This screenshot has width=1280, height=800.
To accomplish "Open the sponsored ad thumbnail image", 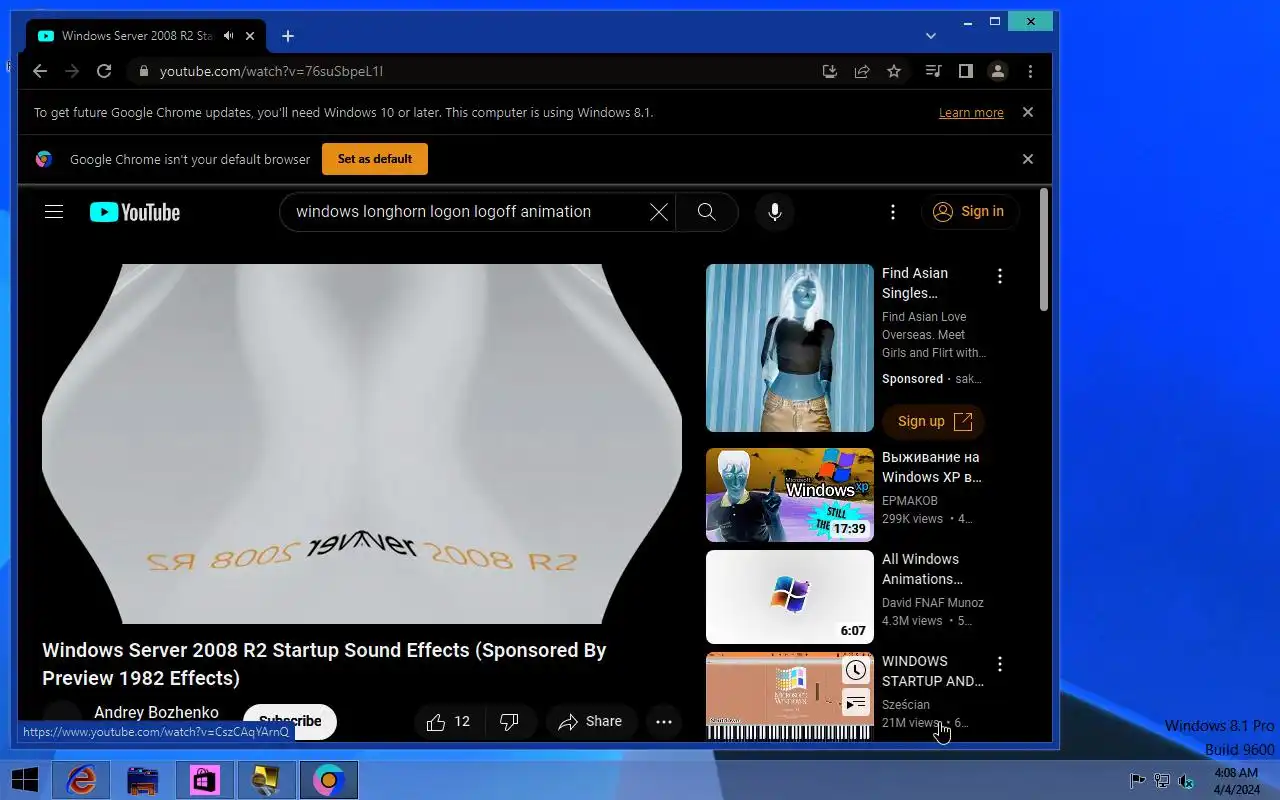I will [790, 348].
